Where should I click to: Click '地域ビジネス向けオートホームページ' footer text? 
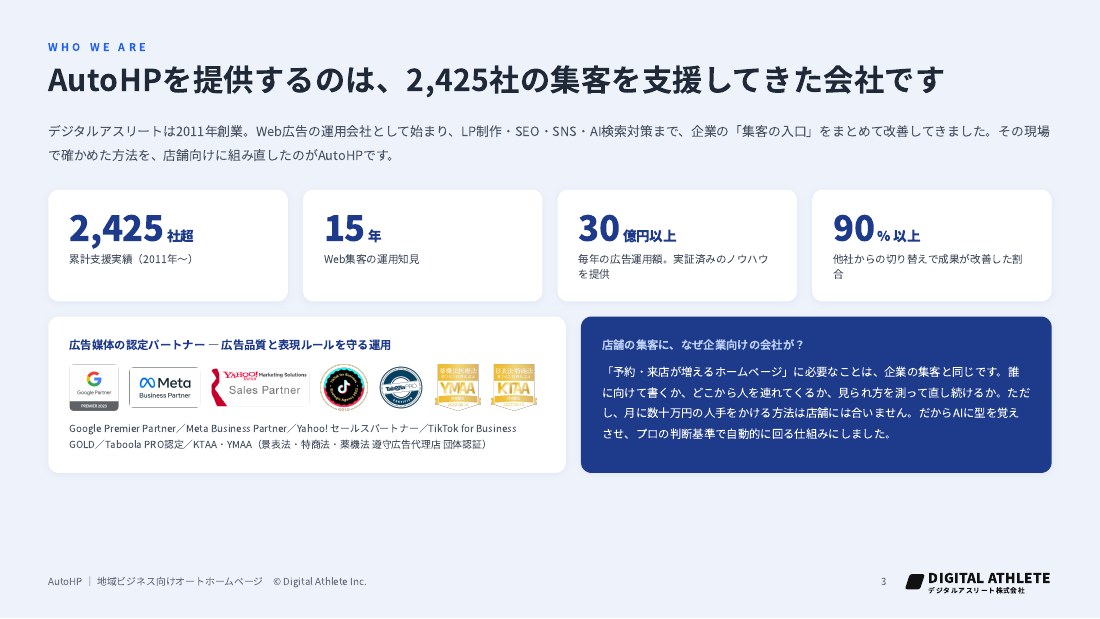(180, 581)
